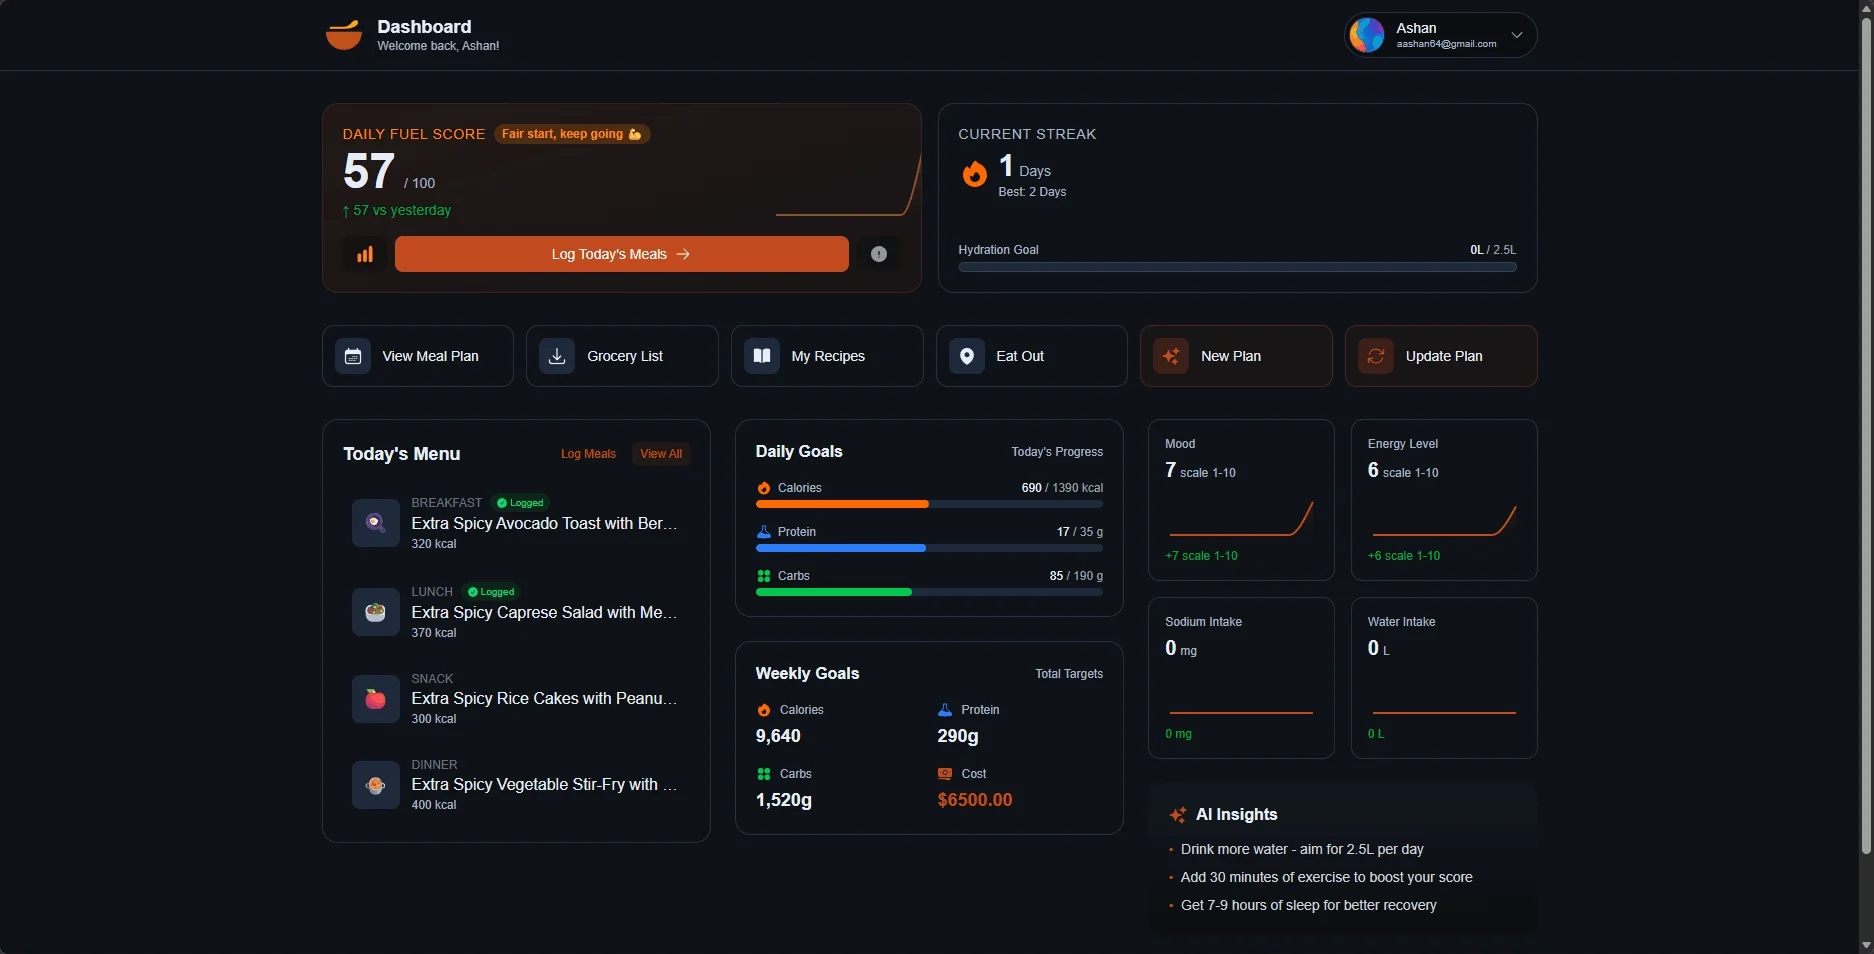This screenshot has height=954, width=1874.
Task: Click the Hydration Goal progress bar
Action: tap(1237, 267)
